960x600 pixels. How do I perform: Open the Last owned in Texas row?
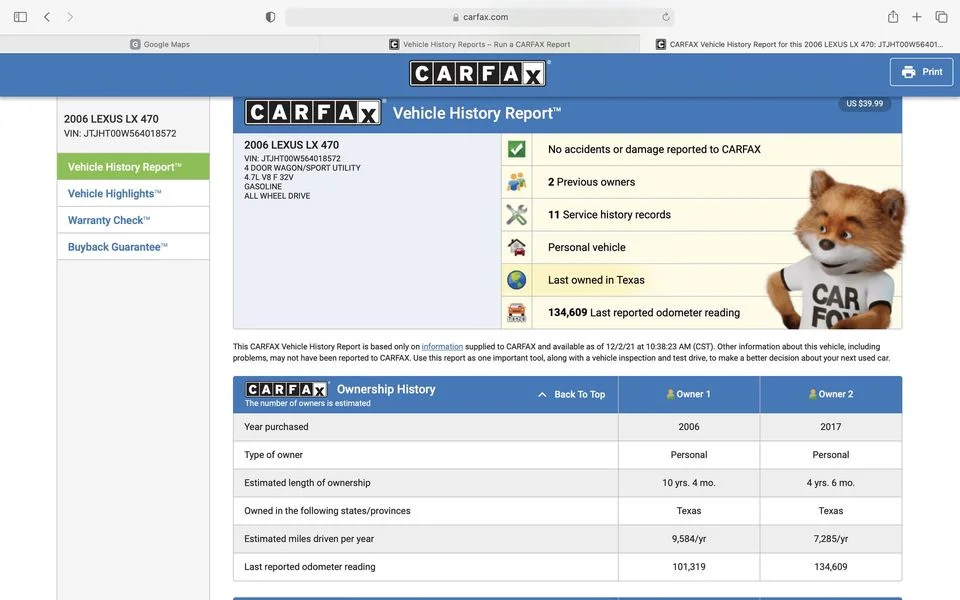pyautogui.click(x=701, y=280)
